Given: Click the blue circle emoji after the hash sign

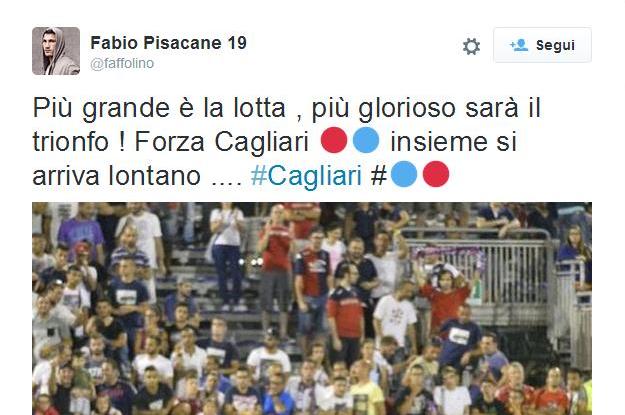Looking at the screenshot, I should pyautogui.click(x=404, y=174).
